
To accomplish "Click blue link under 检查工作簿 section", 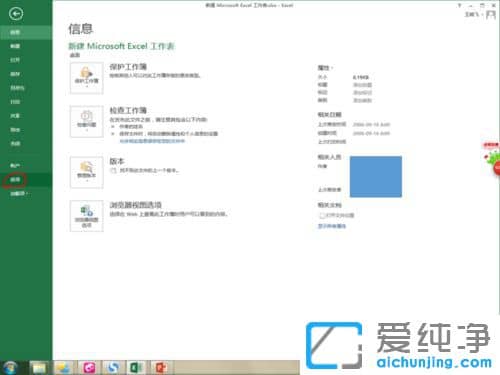I will point(152,141).
